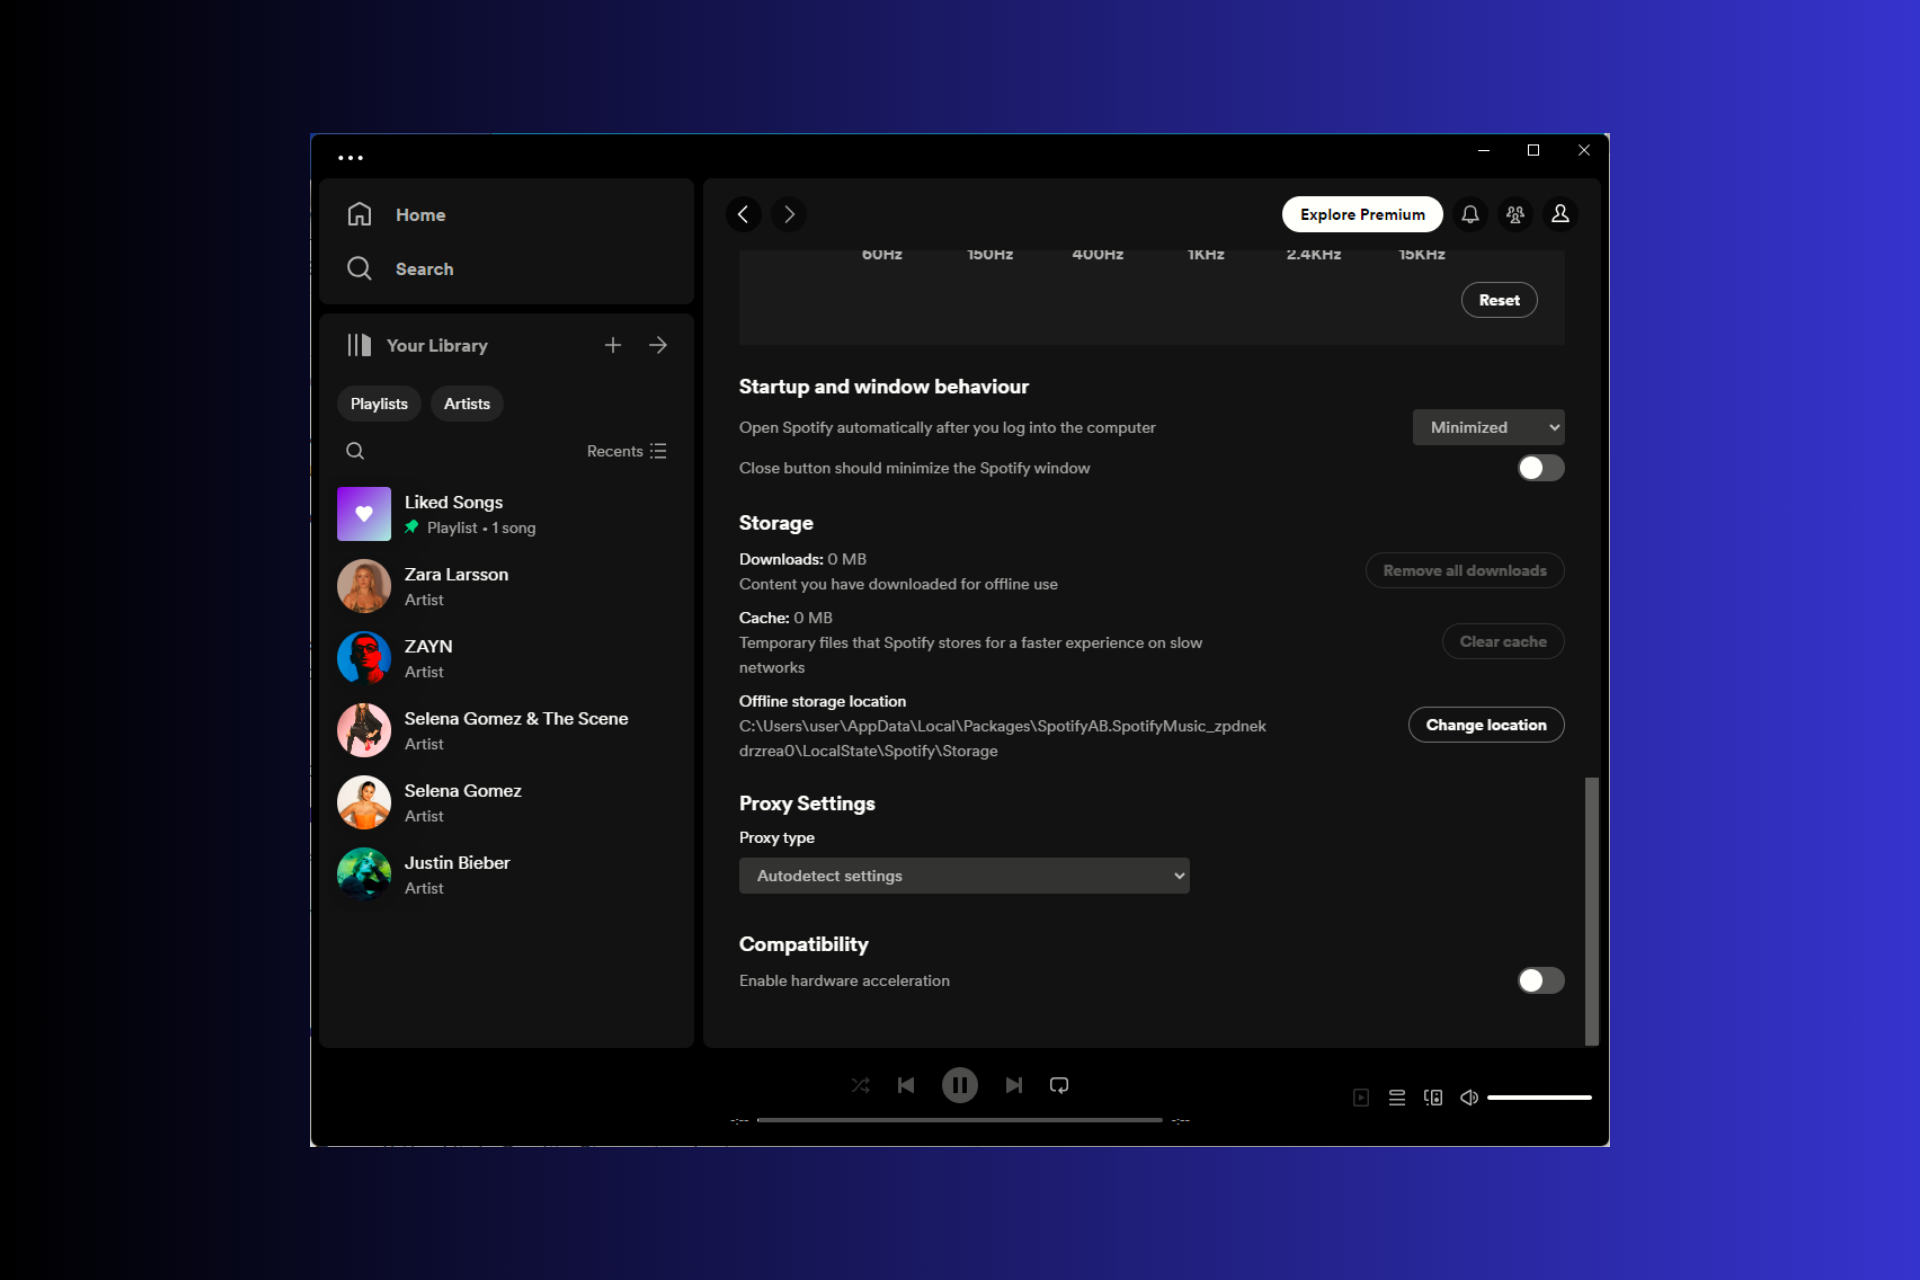Toggle shuffle playback
This screenshot has height=1280, width=1920.
[x=860, y=1085]
